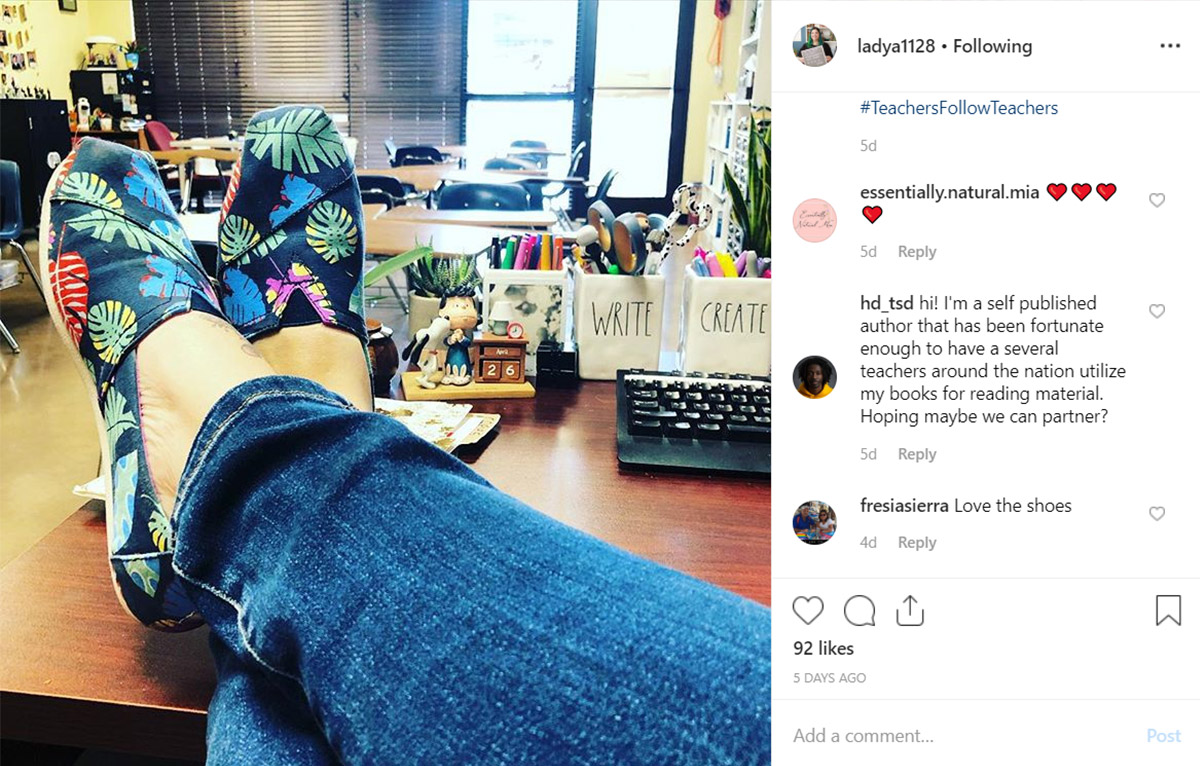Open the three-dot more options menu
Image resolution: width=1200 pixels, height=766 pixels.
tap(1170, 46)
